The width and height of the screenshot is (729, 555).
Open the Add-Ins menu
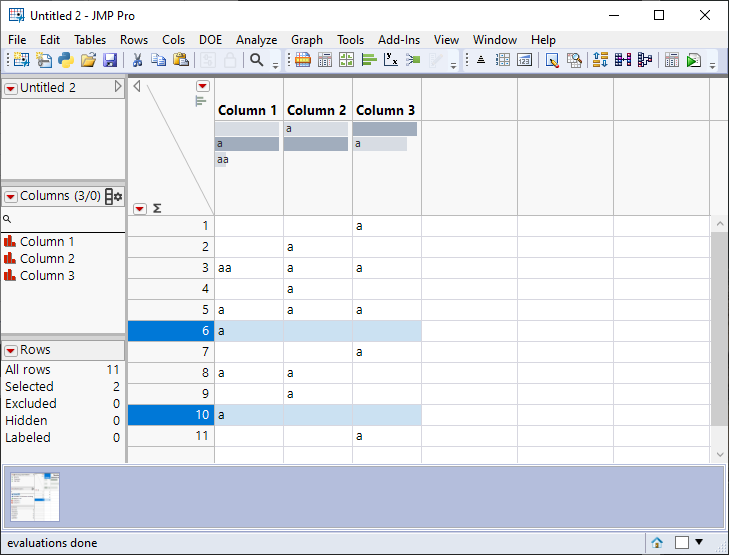pos(399,40)
